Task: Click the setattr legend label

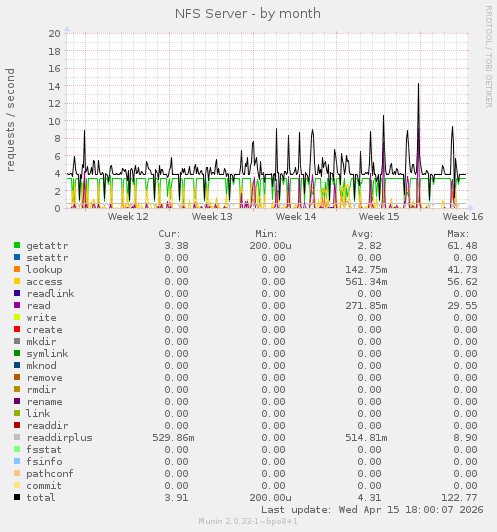Action: (47, 258)
